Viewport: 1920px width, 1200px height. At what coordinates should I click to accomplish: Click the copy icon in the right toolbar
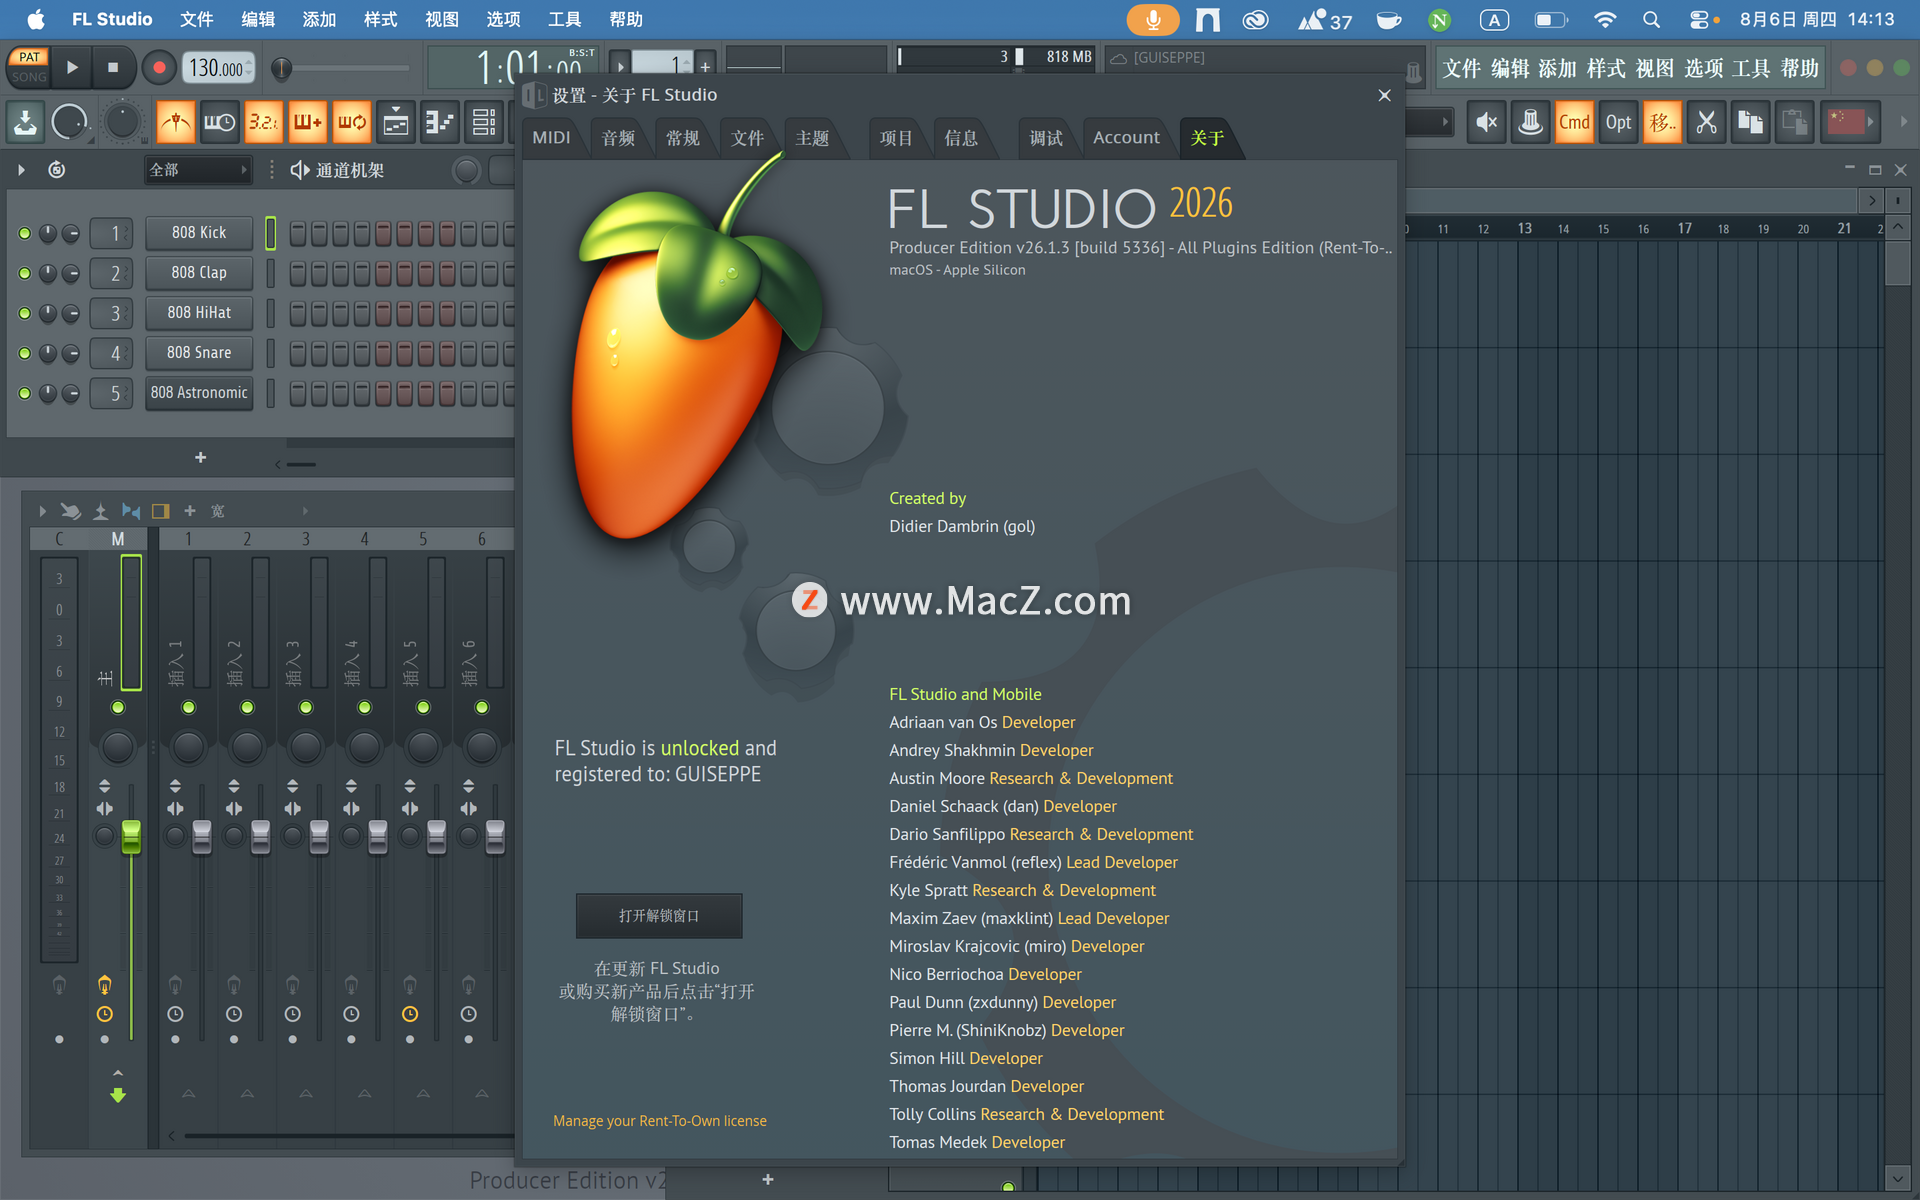(1751, 123)
